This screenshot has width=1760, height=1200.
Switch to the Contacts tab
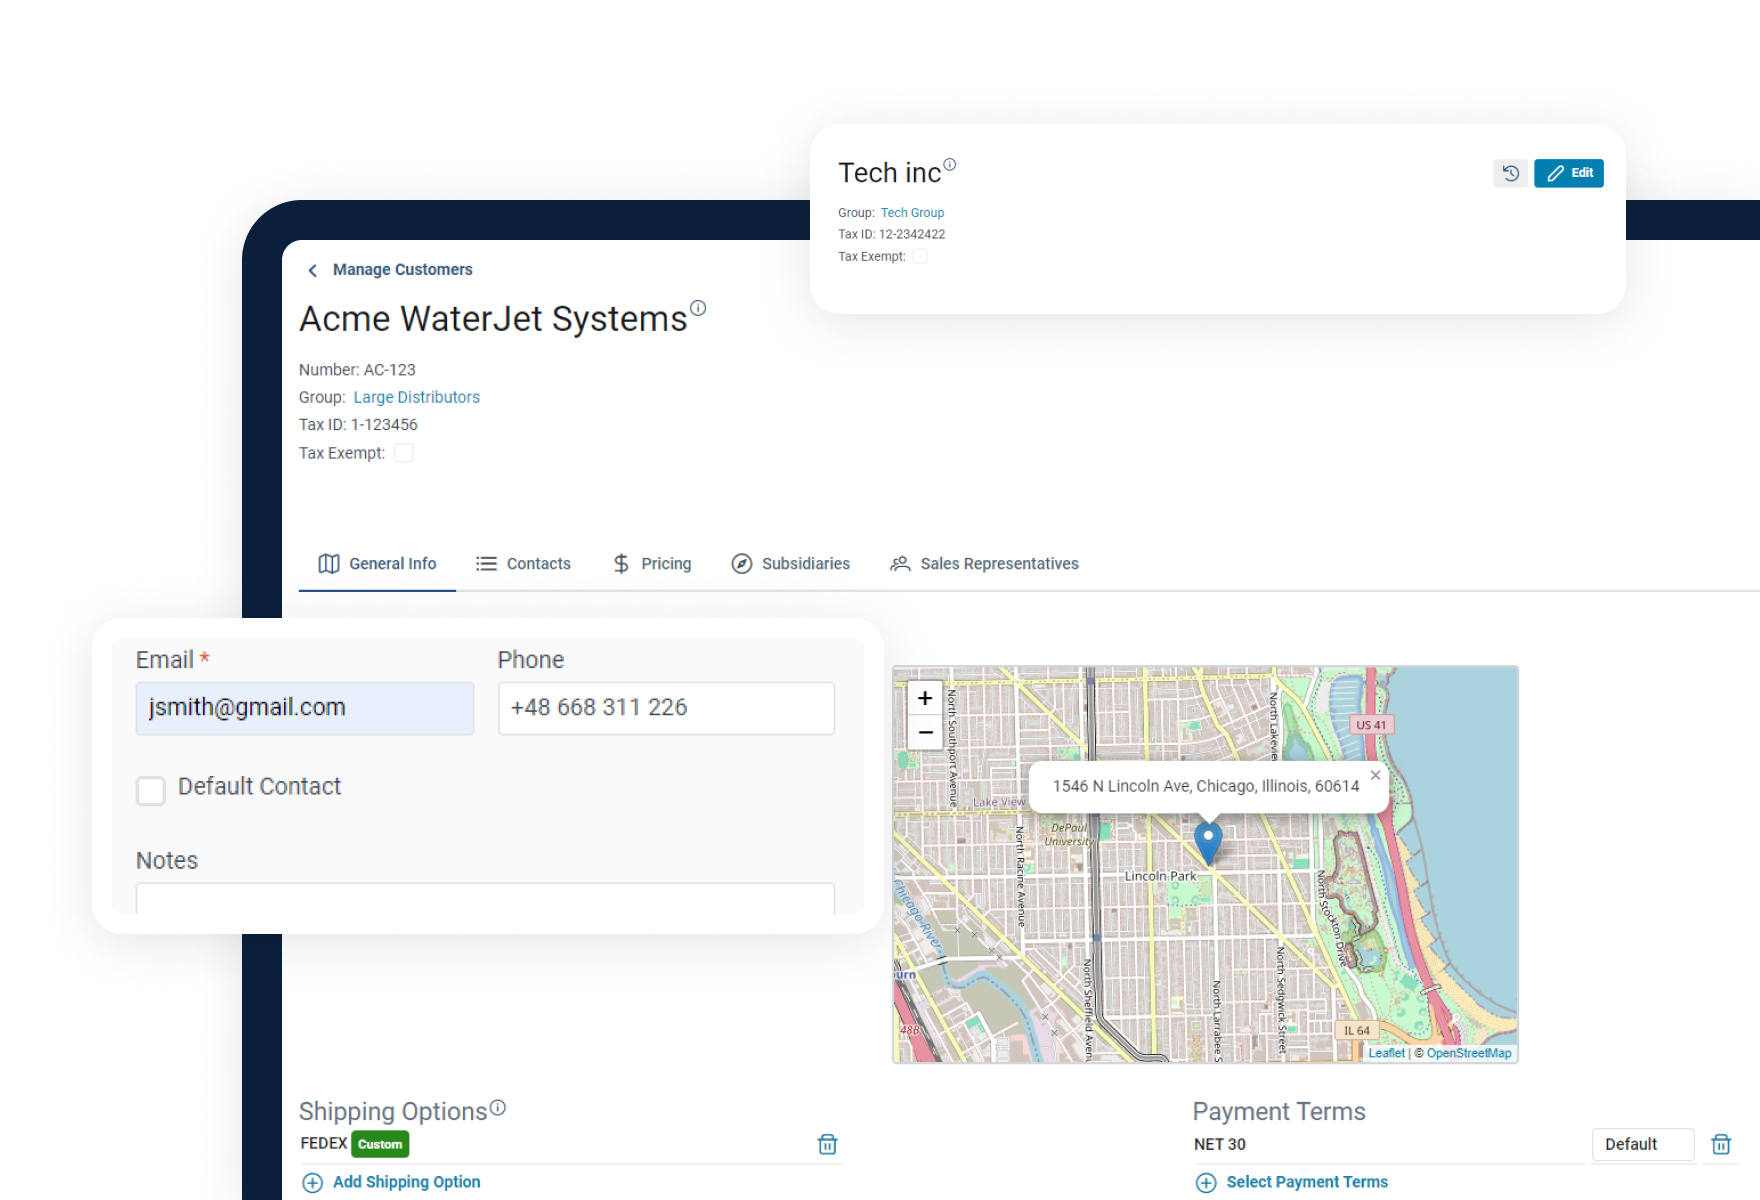(x=523, y=564)
